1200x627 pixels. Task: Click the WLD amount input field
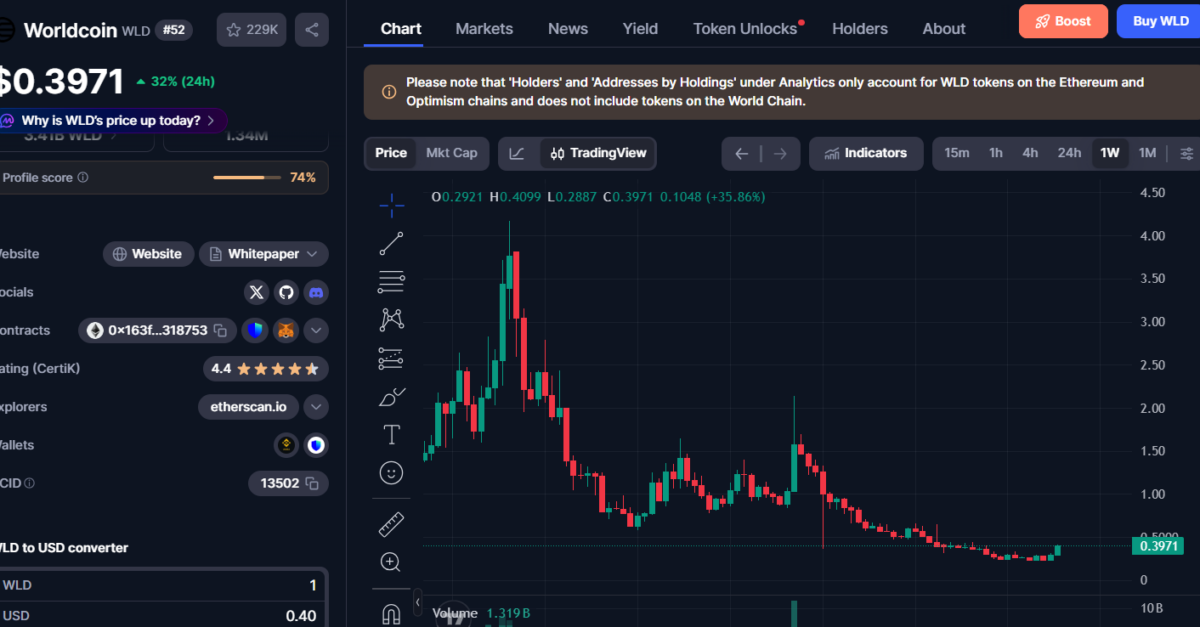point(163,585)
